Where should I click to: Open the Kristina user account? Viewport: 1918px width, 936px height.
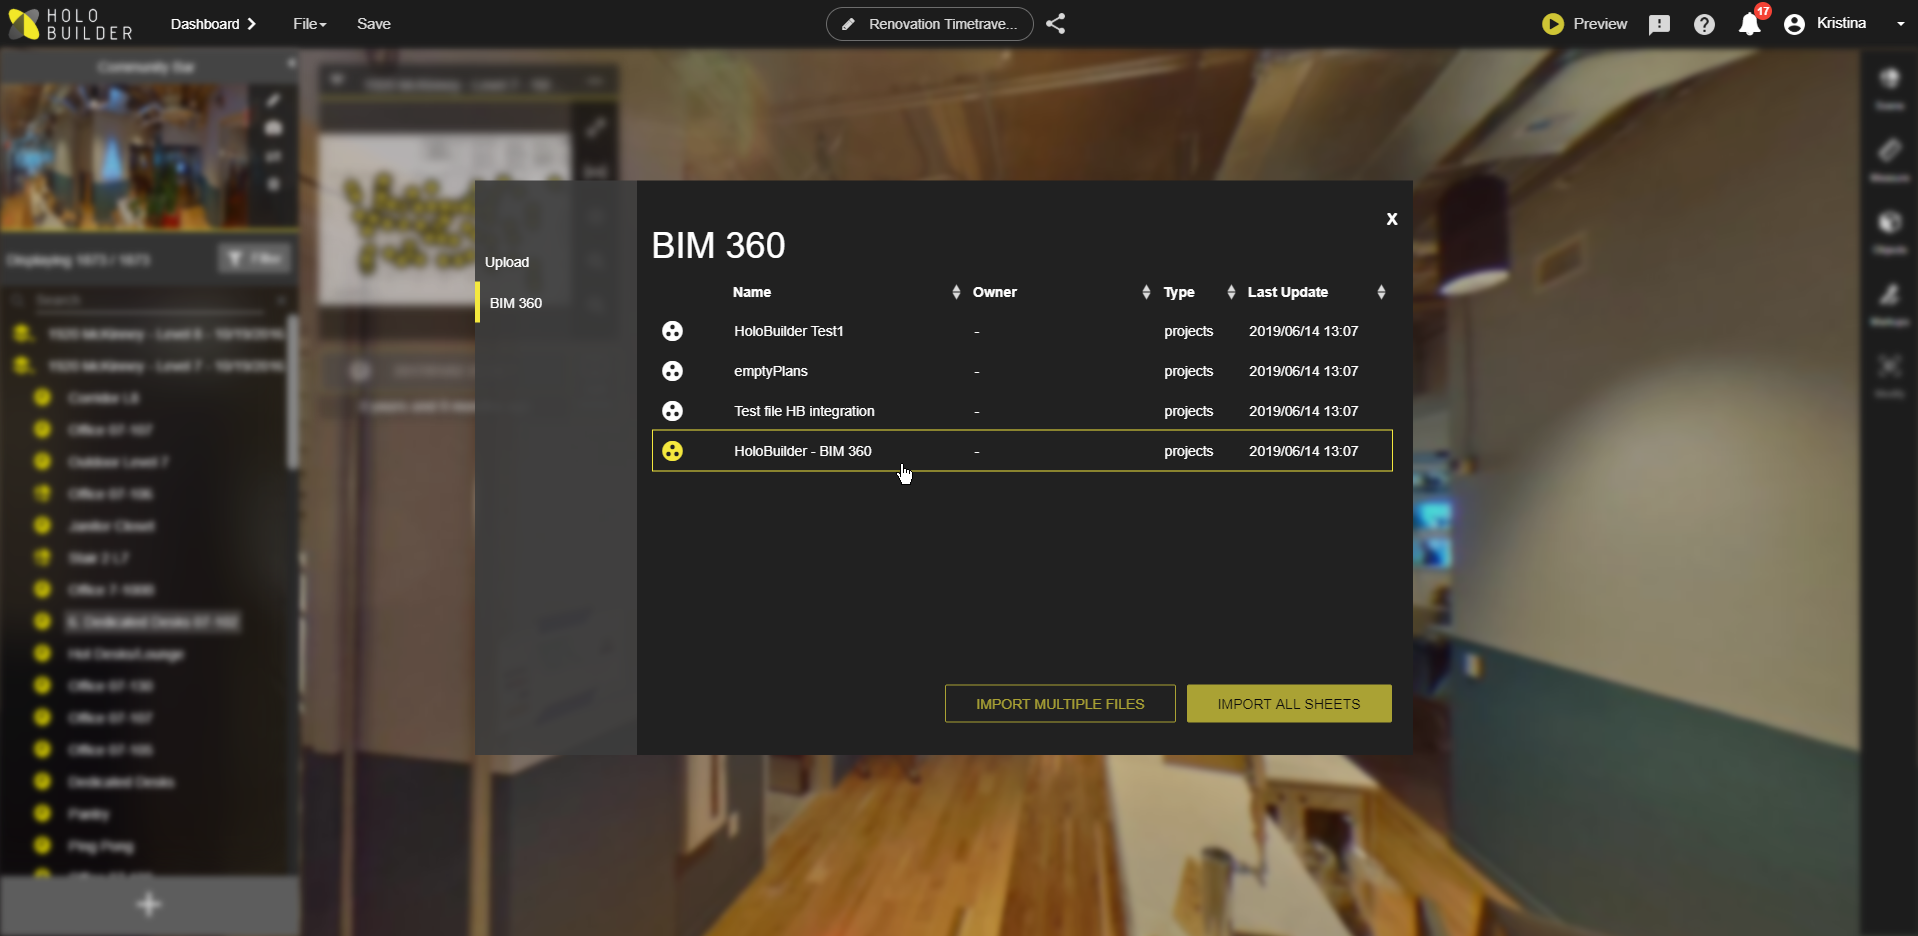pos(1825,24)
